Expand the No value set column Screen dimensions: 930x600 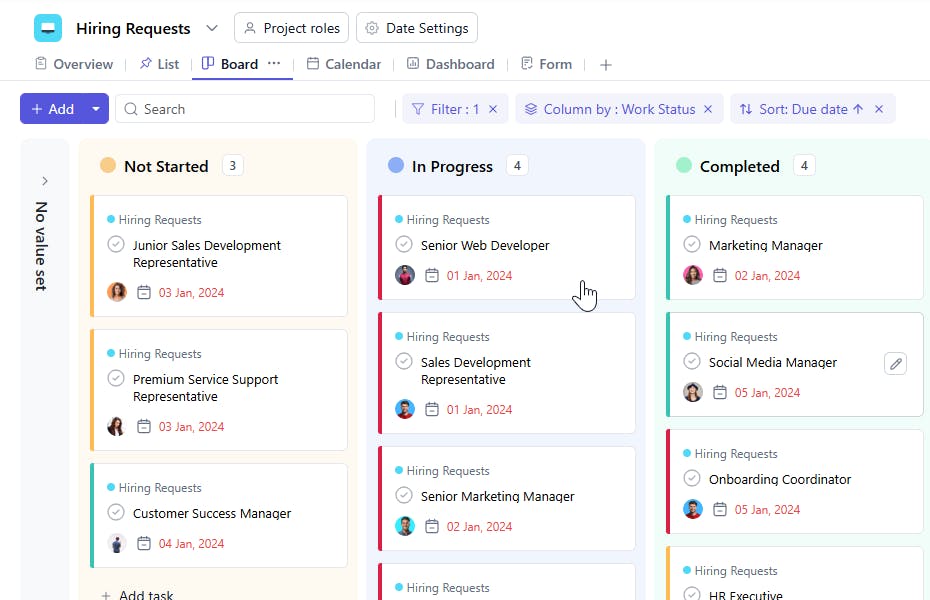click(x=44, y=181)
